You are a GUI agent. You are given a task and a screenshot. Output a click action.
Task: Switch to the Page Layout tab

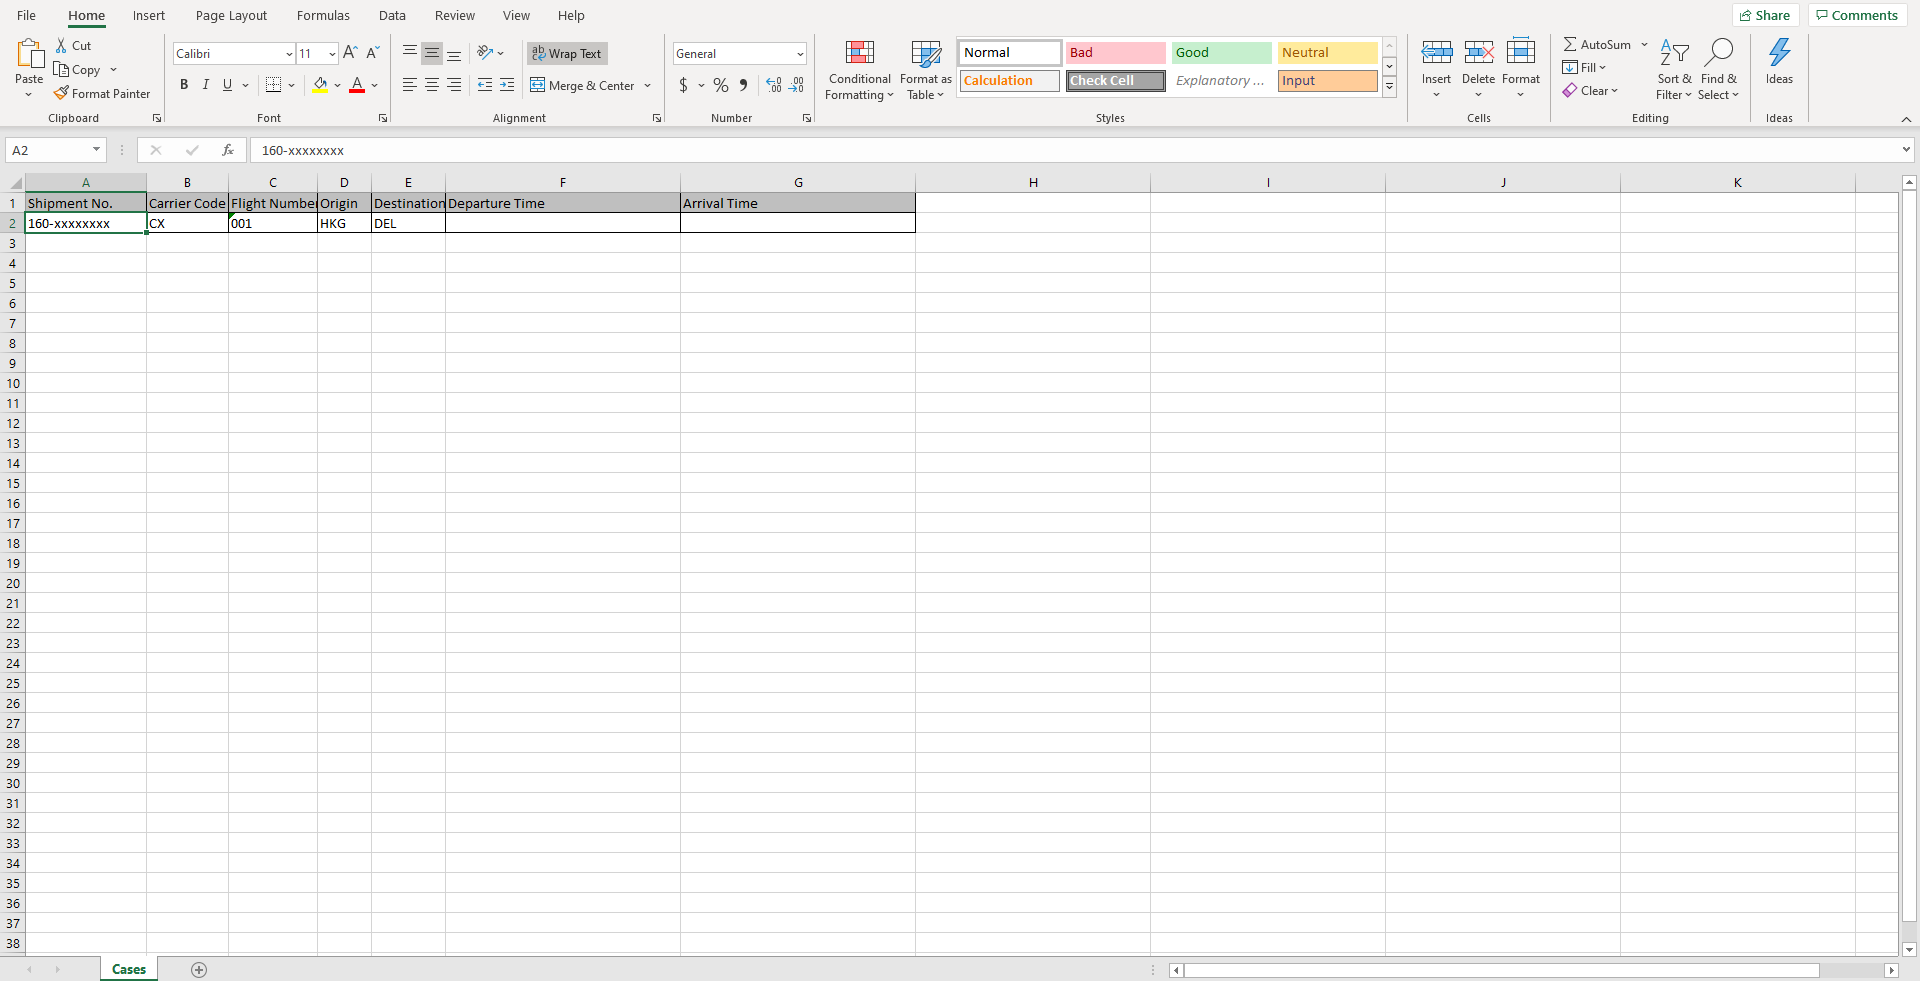tap(232, 16)
